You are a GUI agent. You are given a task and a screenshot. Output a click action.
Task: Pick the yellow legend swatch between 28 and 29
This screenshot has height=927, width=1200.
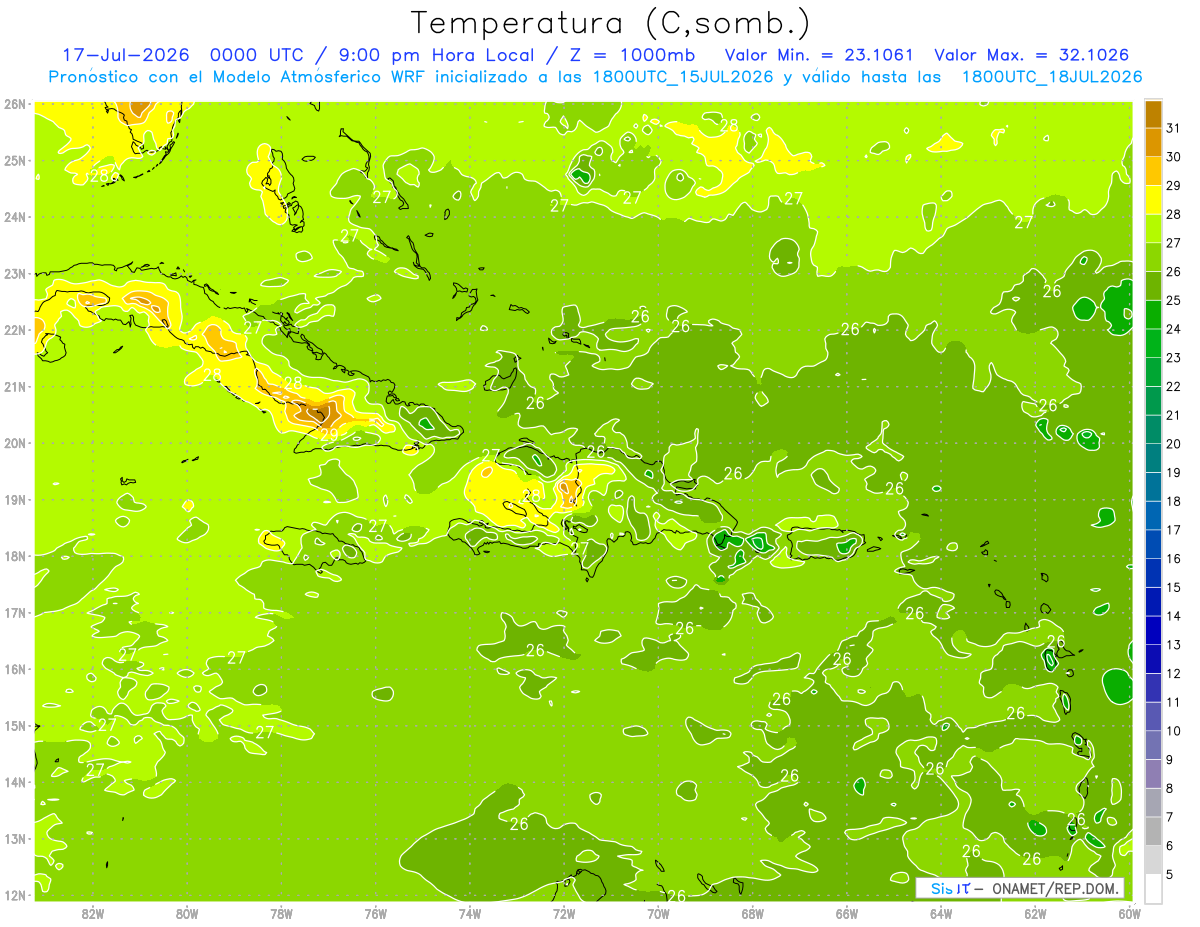1153,201
